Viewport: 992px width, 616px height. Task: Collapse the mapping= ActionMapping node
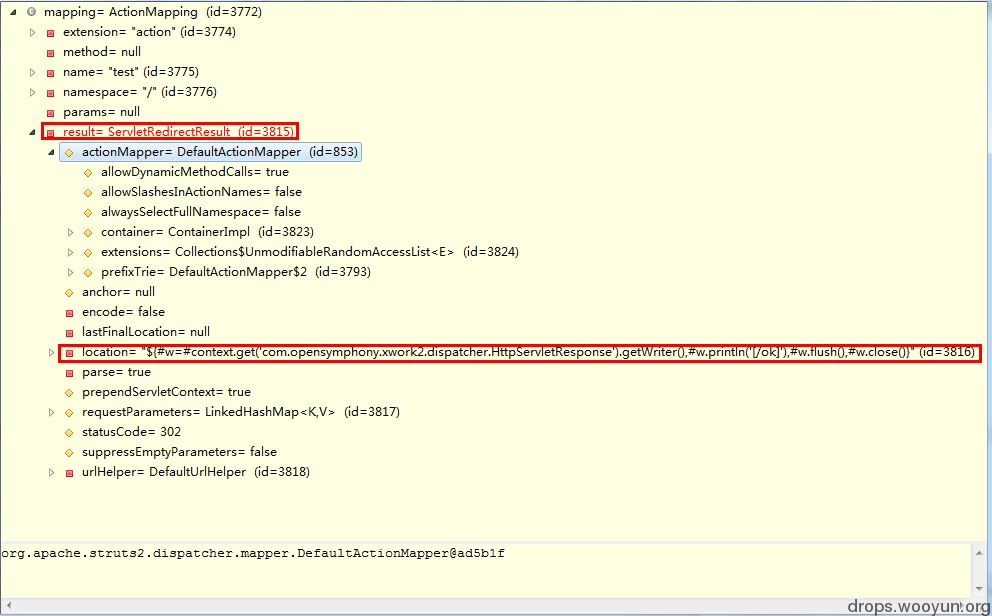pos(13,13)
